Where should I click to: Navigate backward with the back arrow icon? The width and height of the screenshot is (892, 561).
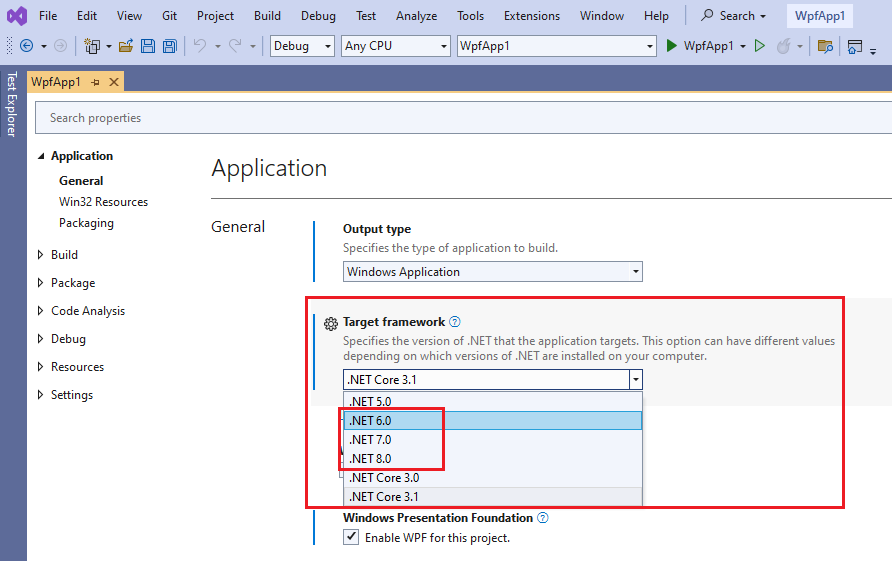click(x=26, y=46)
